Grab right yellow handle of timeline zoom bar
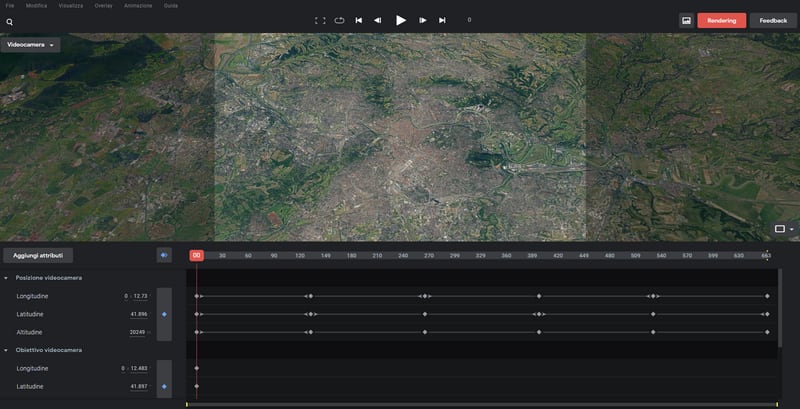Screen dimensions: 800x409 [777, 405]
